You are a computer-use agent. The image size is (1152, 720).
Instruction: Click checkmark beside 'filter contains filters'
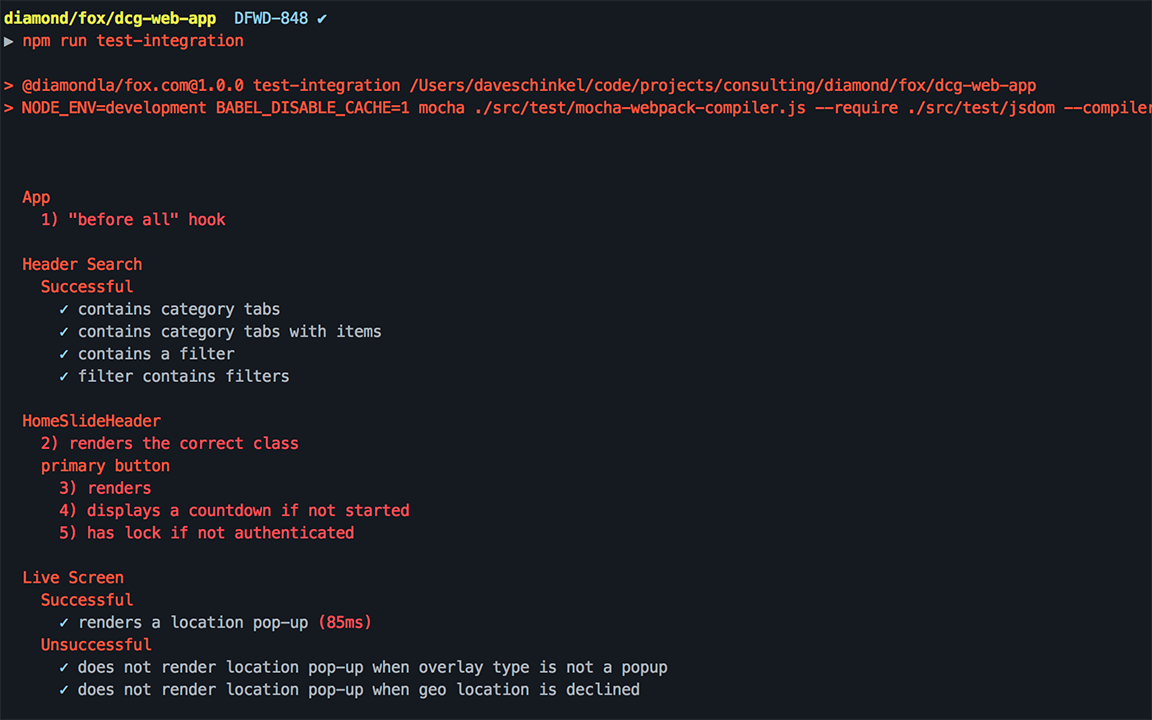coord(64,377)
